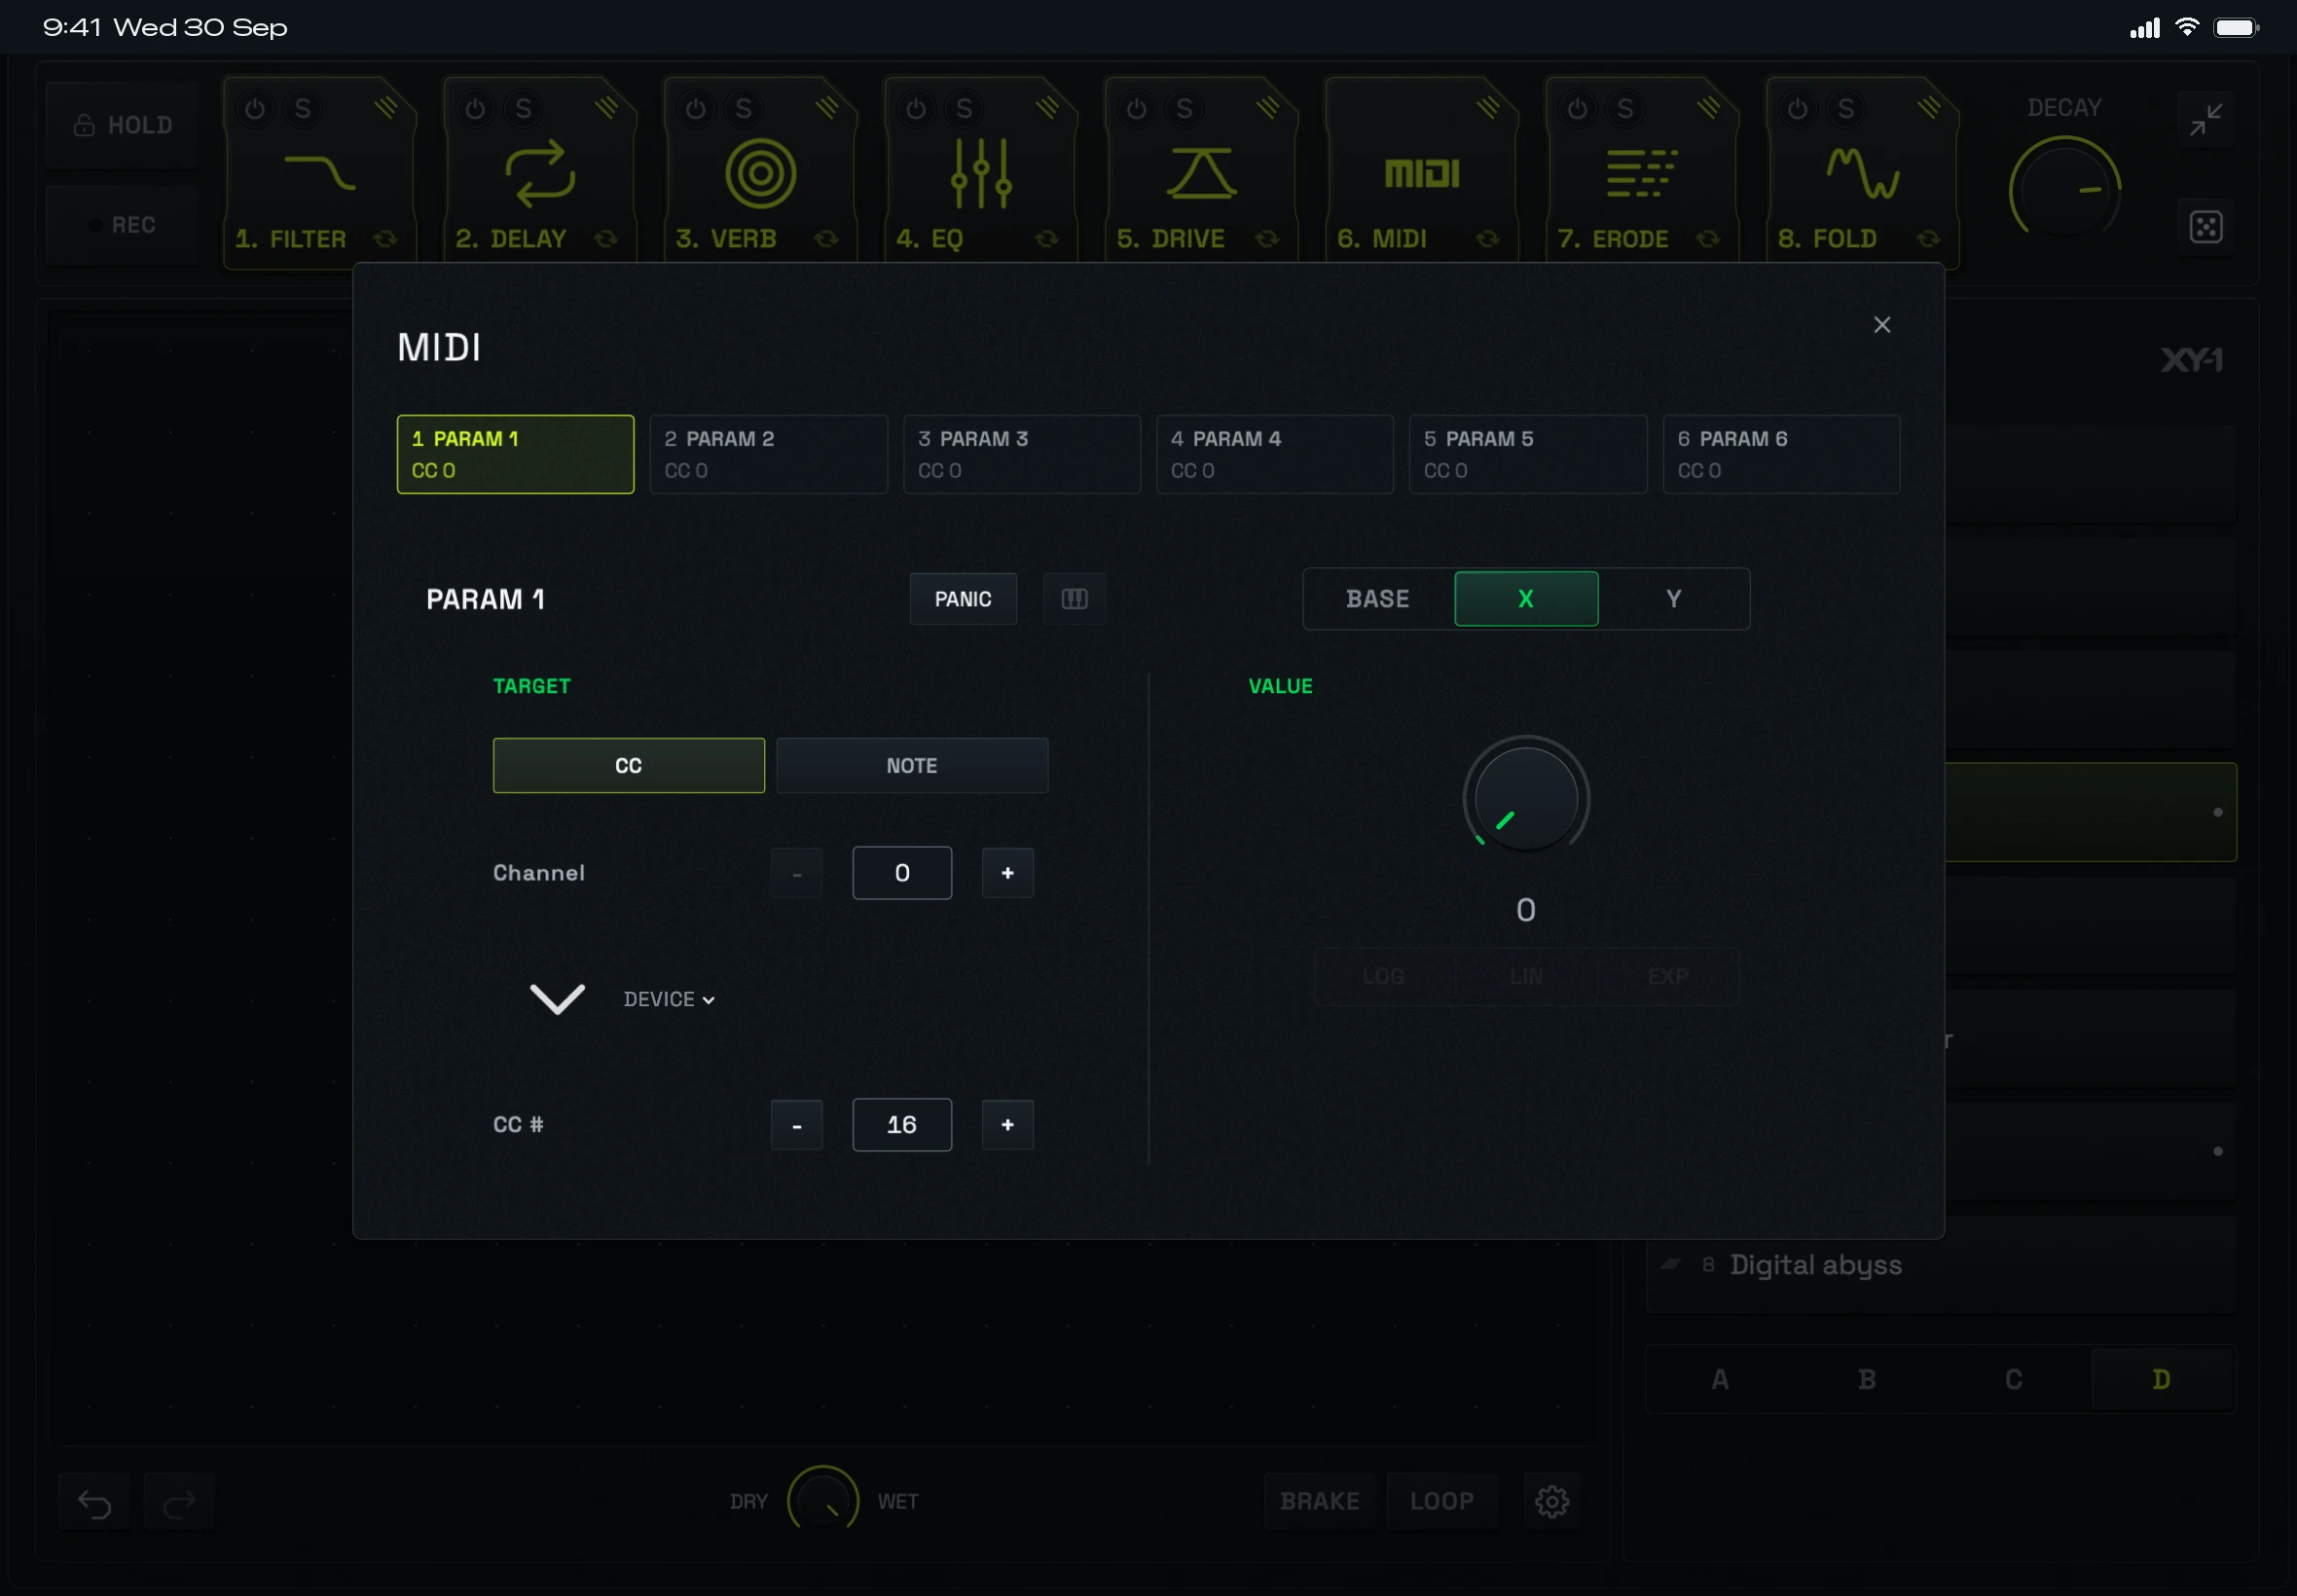Click the VALUE knob

tap(1526, 798)
